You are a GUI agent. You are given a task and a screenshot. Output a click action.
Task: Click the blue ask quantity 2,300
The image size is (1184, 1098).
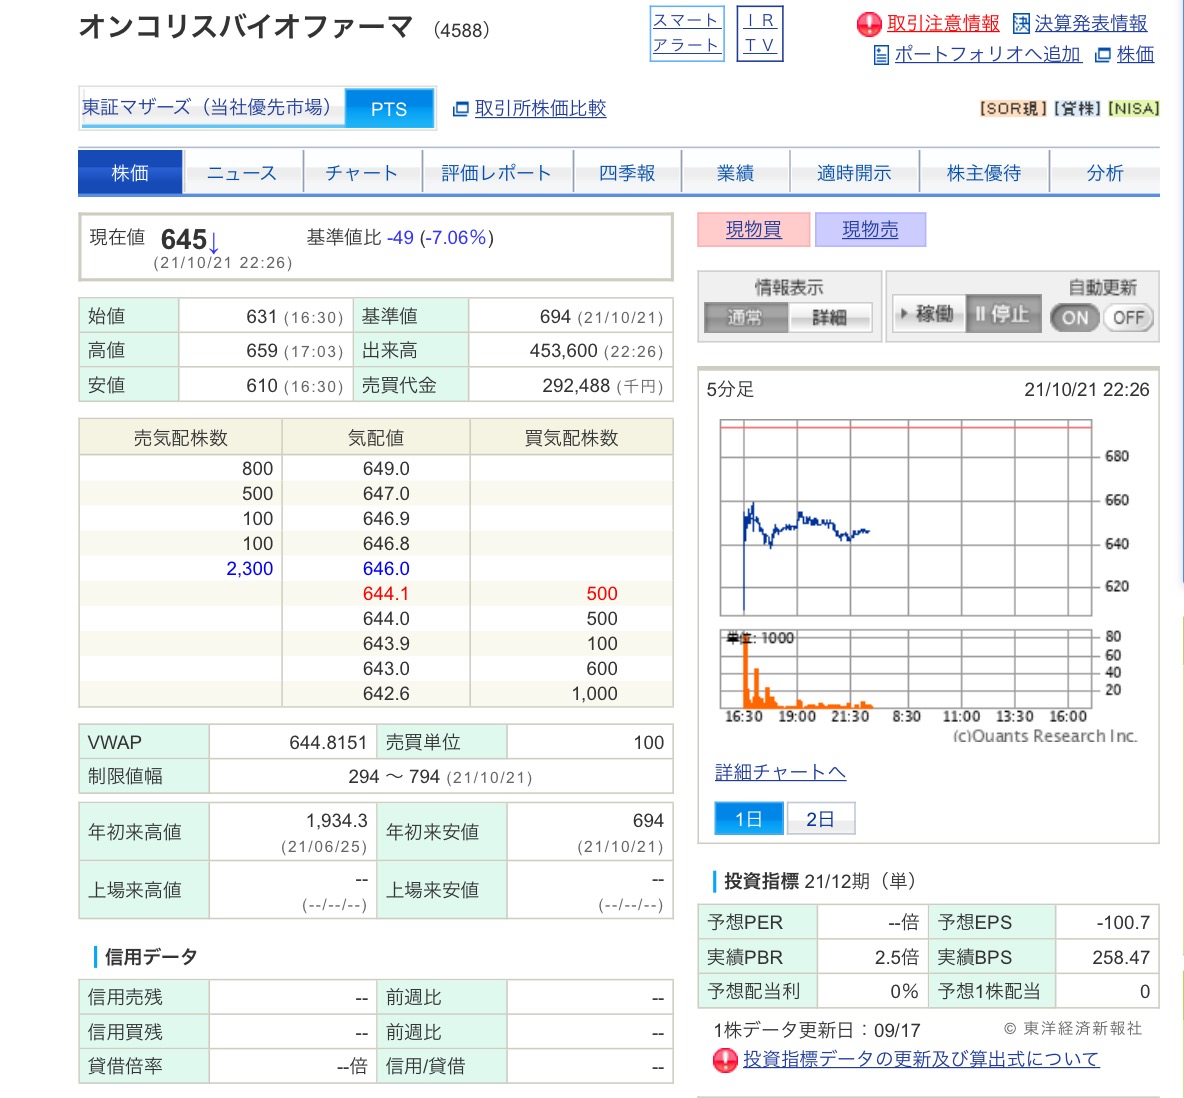point(249,569)
